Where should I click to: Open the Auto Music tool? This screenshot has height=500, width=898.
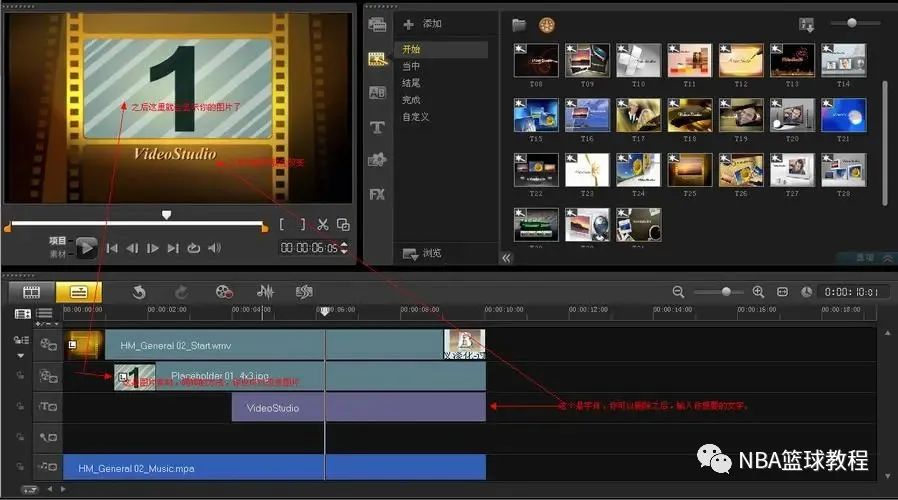coord(304,292)
